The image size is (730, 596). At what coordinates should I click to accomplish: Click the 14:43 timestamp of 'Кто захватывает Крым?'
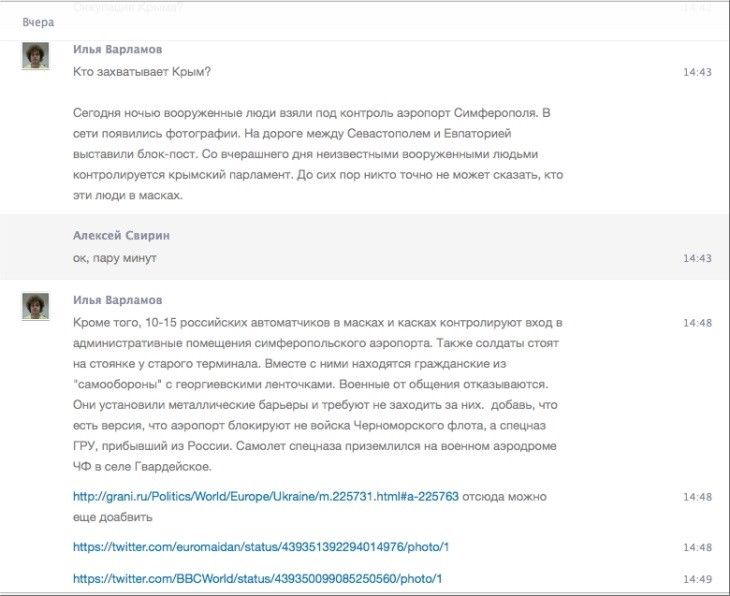click(697, 72)
